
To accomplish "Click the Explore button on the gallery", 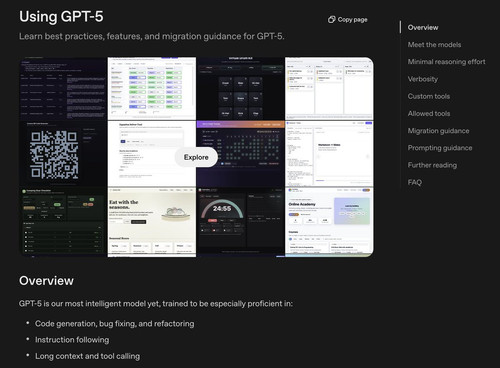I will pyautogui.click(x=196, y=157).
